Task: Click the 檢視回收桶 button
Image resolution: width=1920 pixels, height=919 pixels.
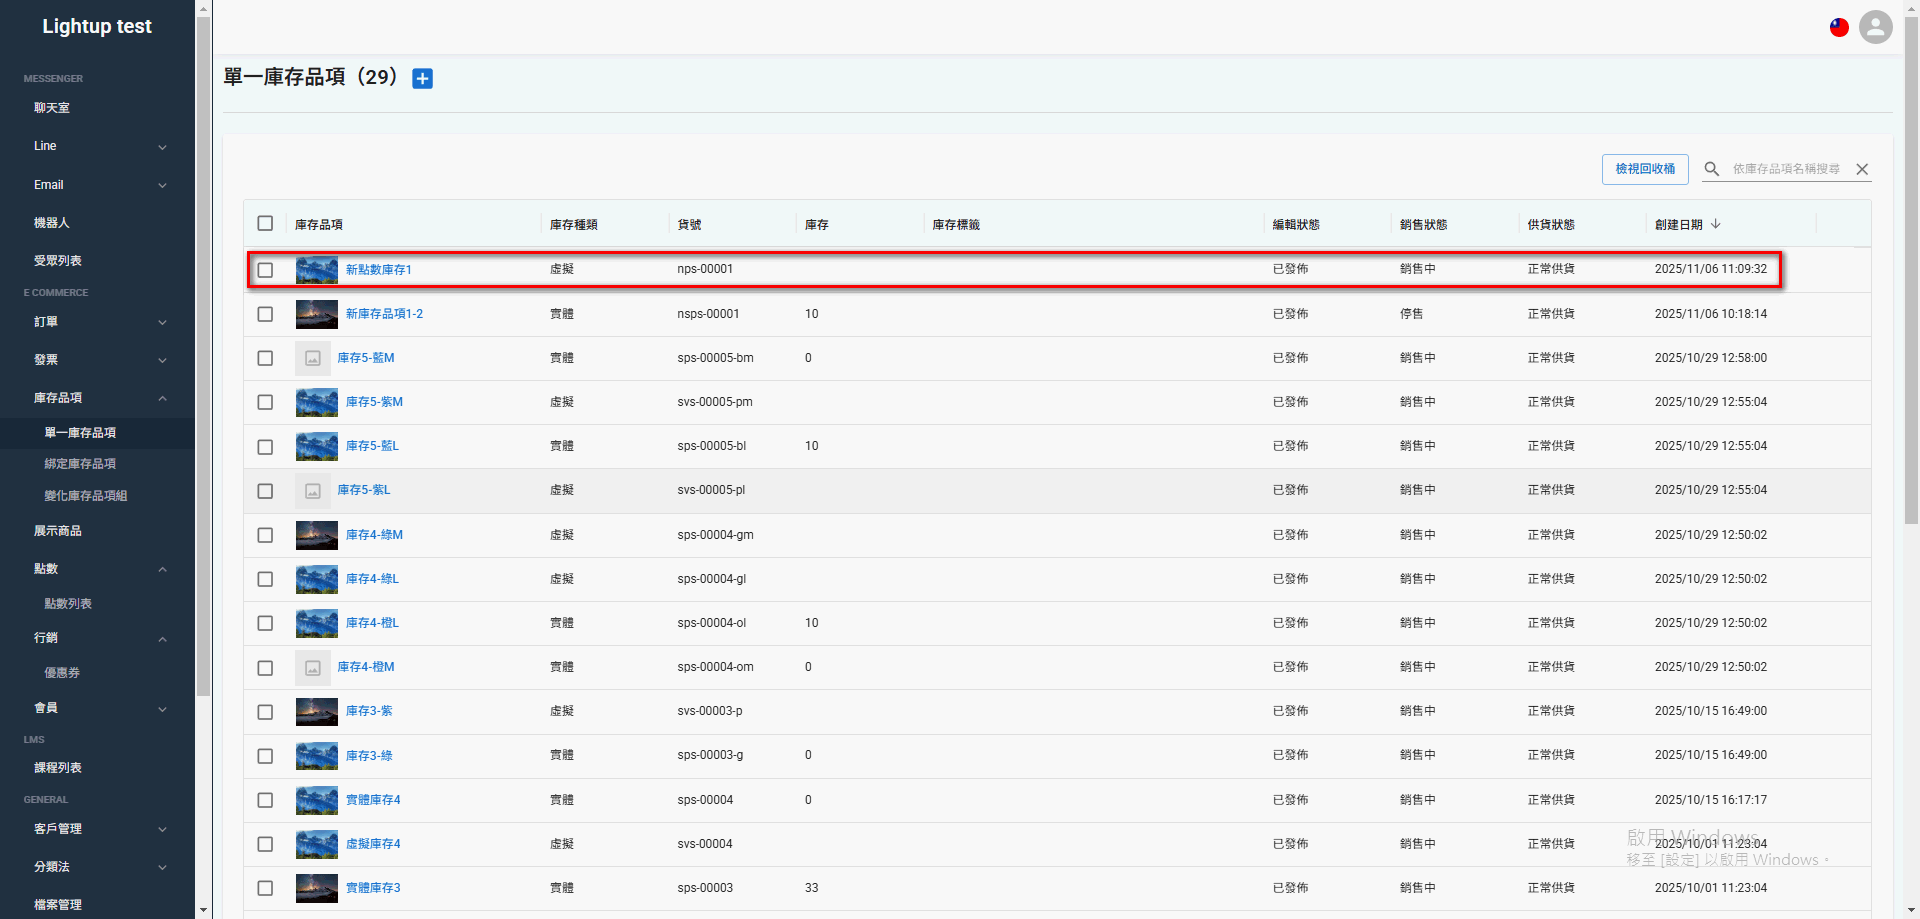Action: tap(1645, 169)
